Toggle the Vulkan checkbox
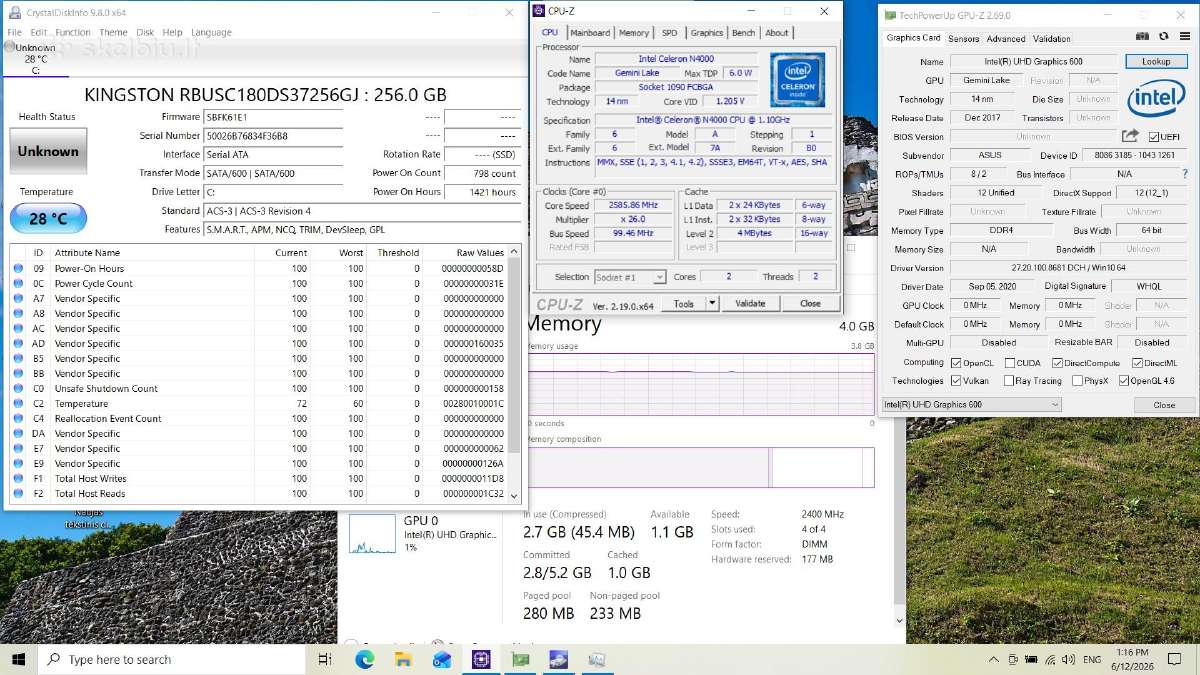 coord(956,381)
